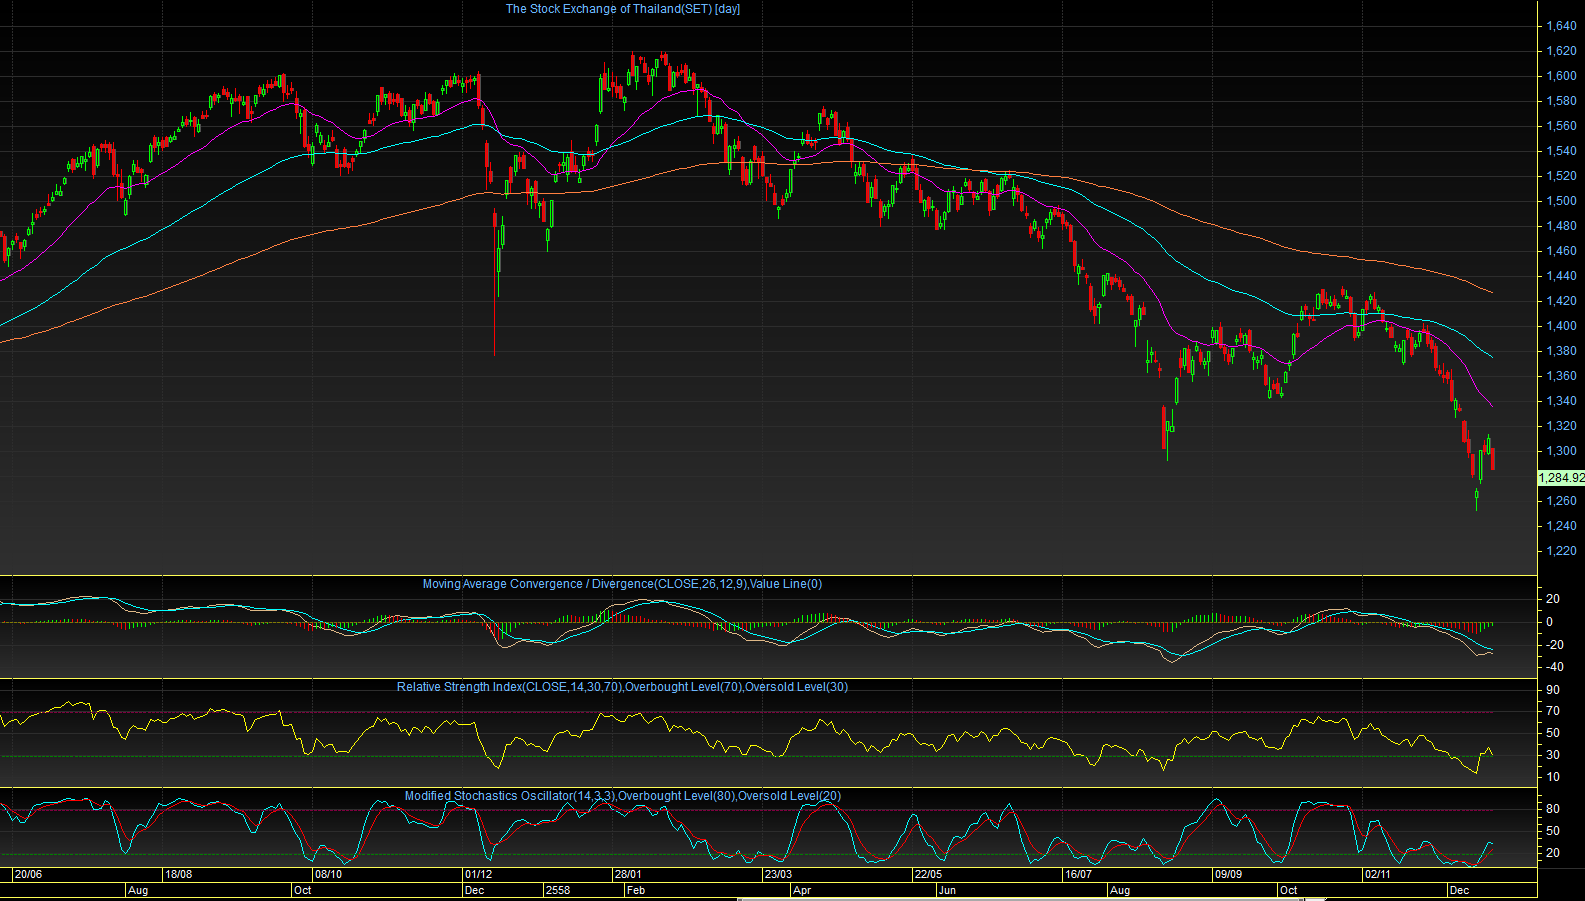The image size is (1585, 901).
Task: Click the 1,320 price axis label
Action: click(x=1561, y=426)
